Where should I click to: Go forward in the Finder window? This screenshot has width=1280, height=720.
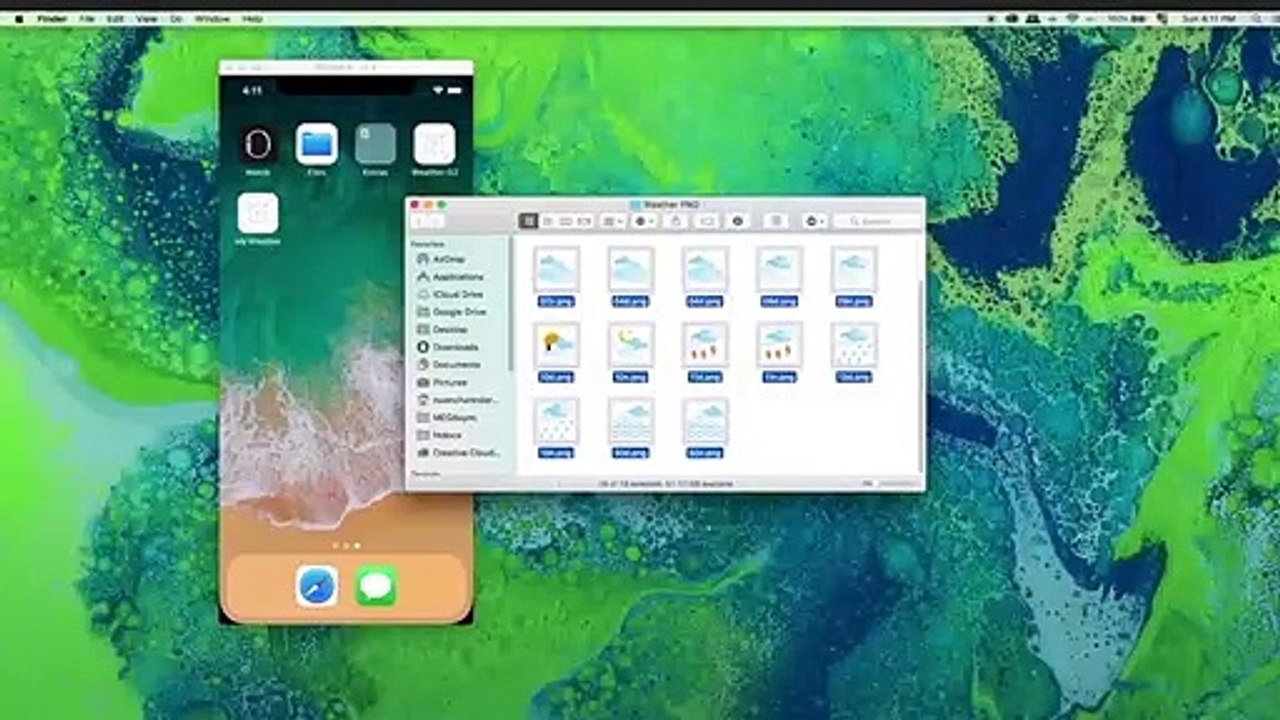(x=436, y=221)
